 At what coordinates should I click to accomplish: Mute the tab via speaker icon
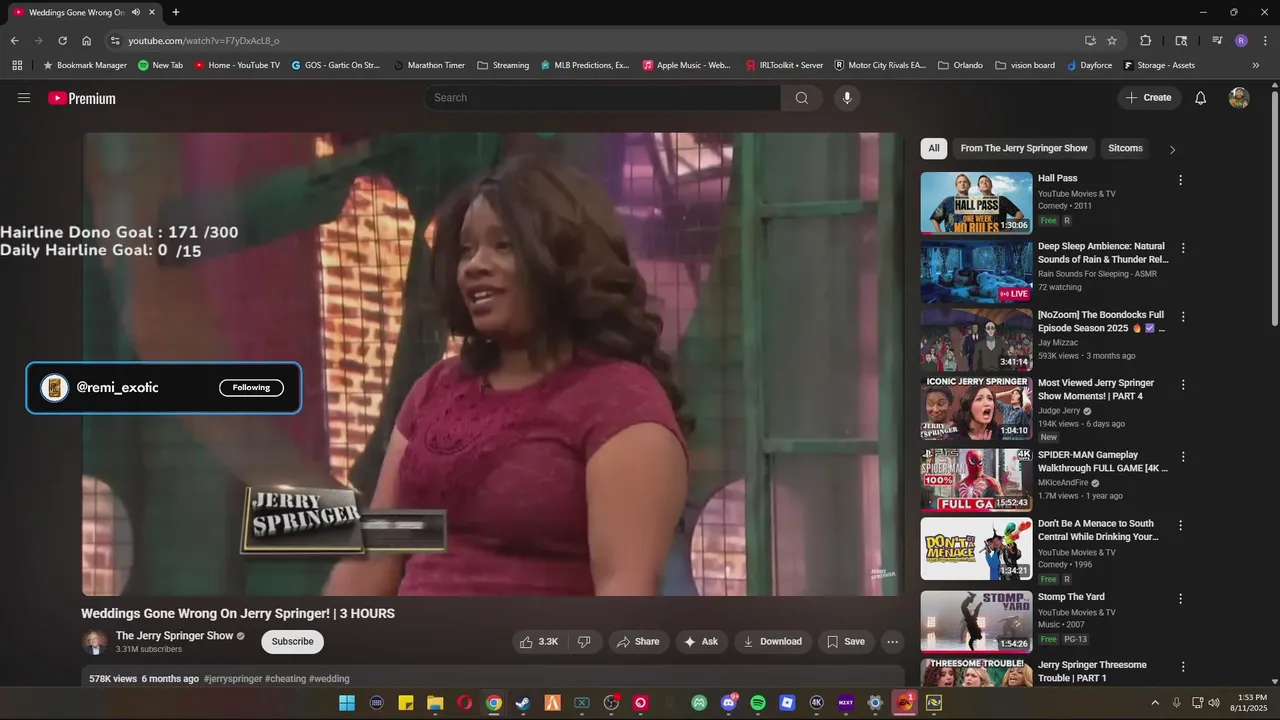pyautogui.click(x=135, y=12)
